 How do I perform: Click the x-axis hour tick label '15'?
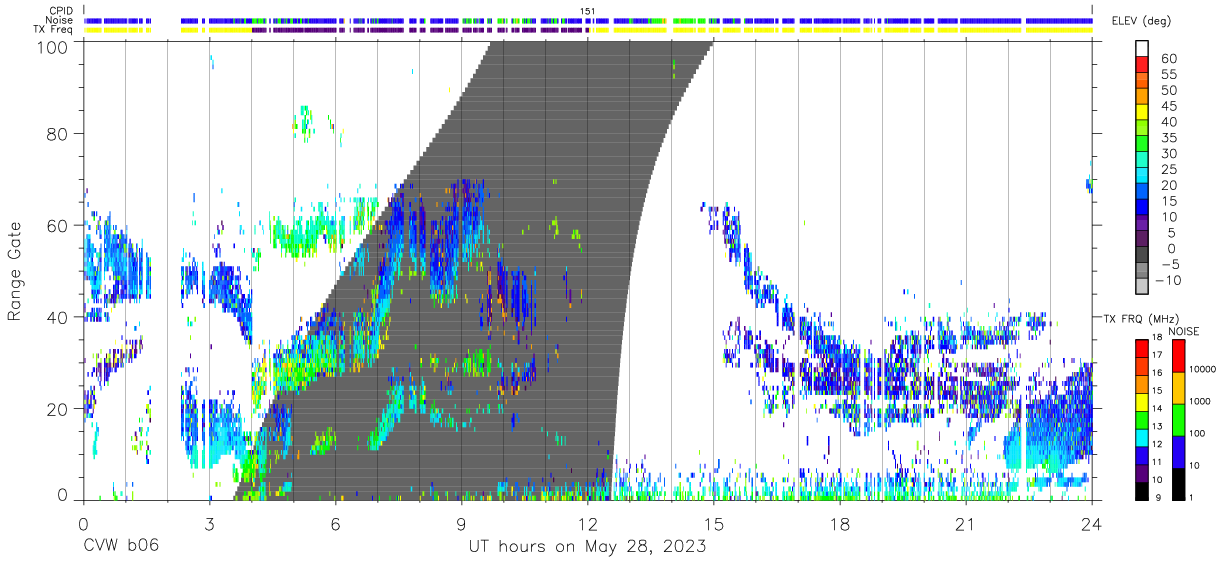pos(714,524)
